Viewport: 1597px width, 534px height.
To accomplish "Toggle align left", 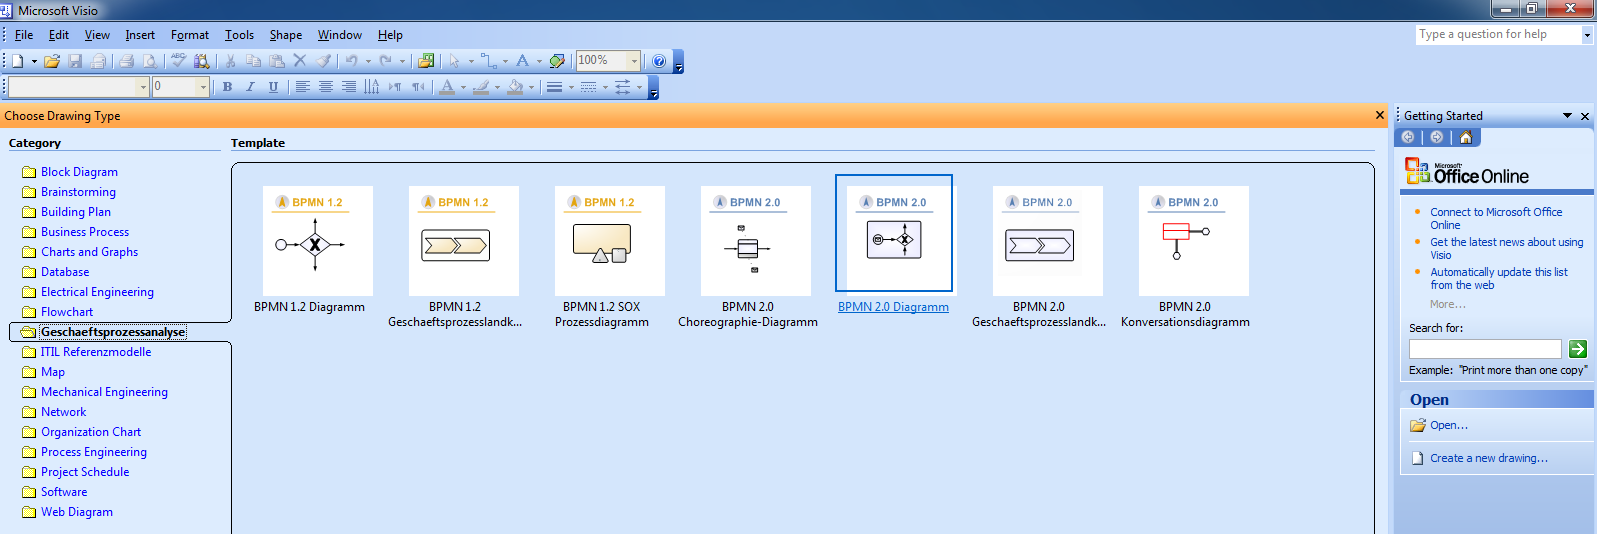I will pos(302,87).
